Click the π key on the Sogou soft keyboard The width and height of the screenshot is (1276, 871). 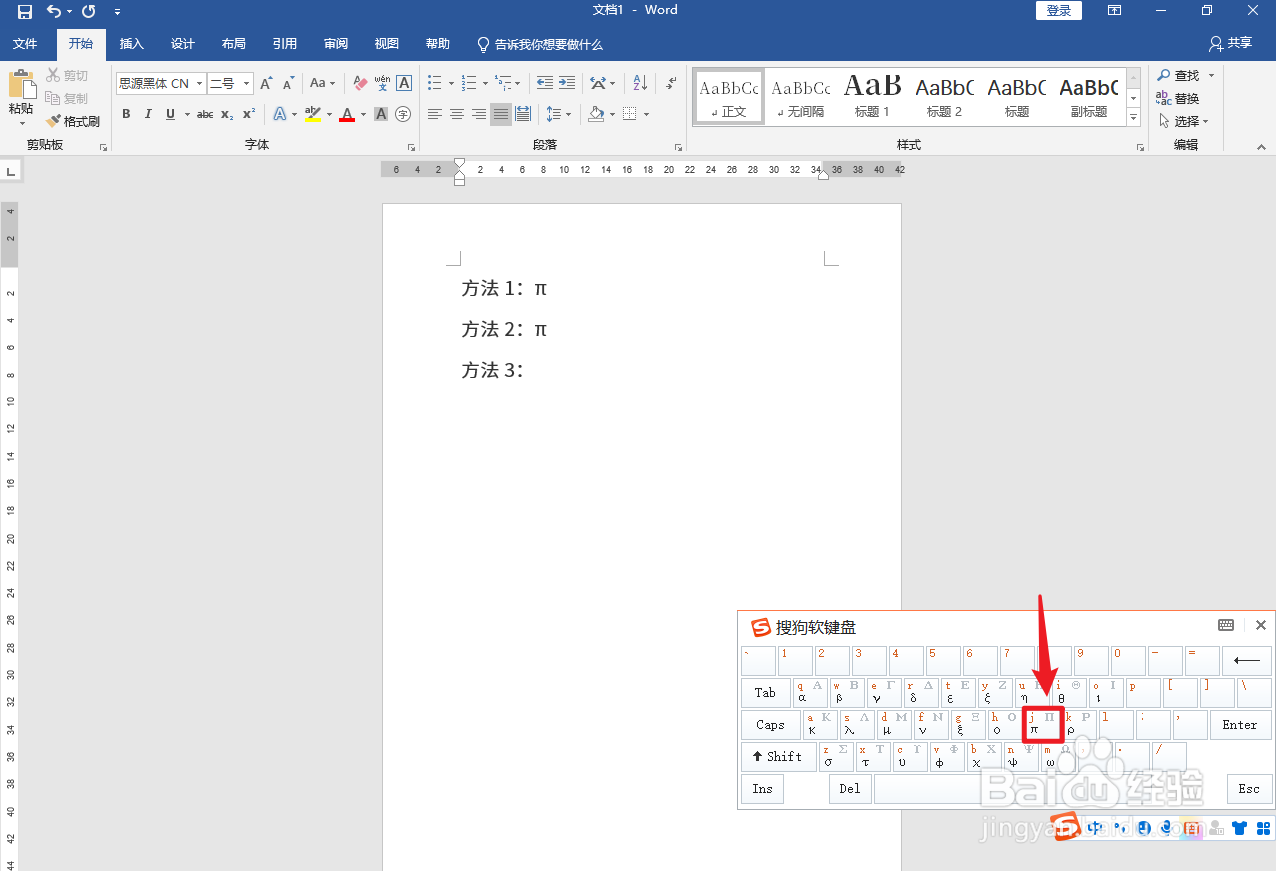pyautogui.click(x=1041, y=724)
